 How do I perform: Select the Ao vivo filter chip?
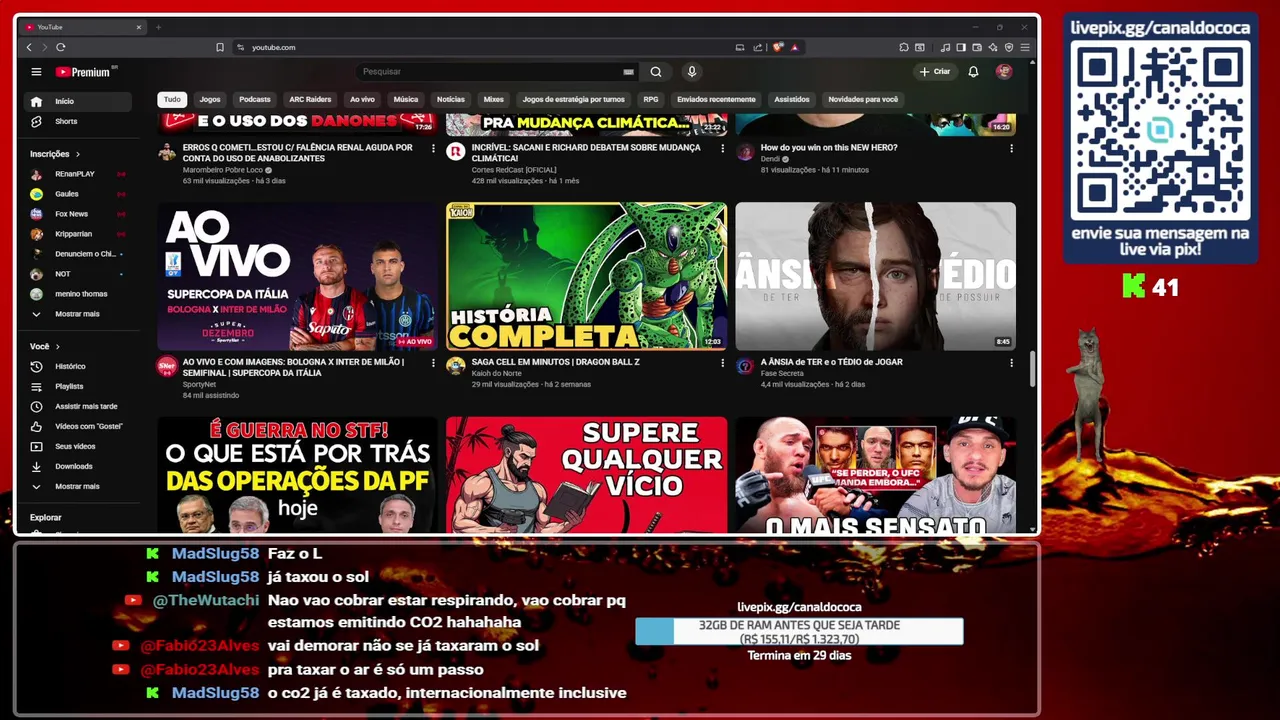(x=362, y=99)
